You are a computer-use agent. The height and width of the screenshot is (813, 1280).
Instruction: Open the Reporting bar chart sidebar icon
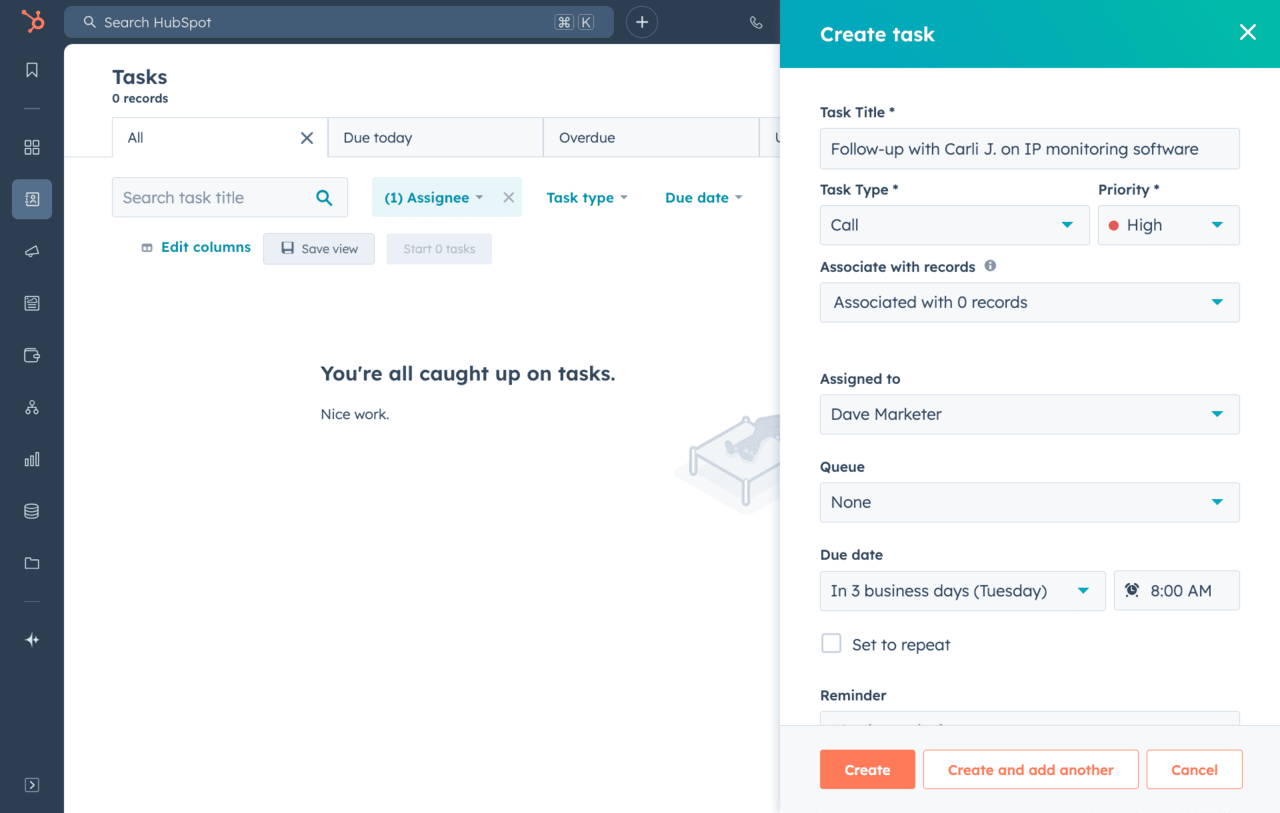(x=32, y=459)
